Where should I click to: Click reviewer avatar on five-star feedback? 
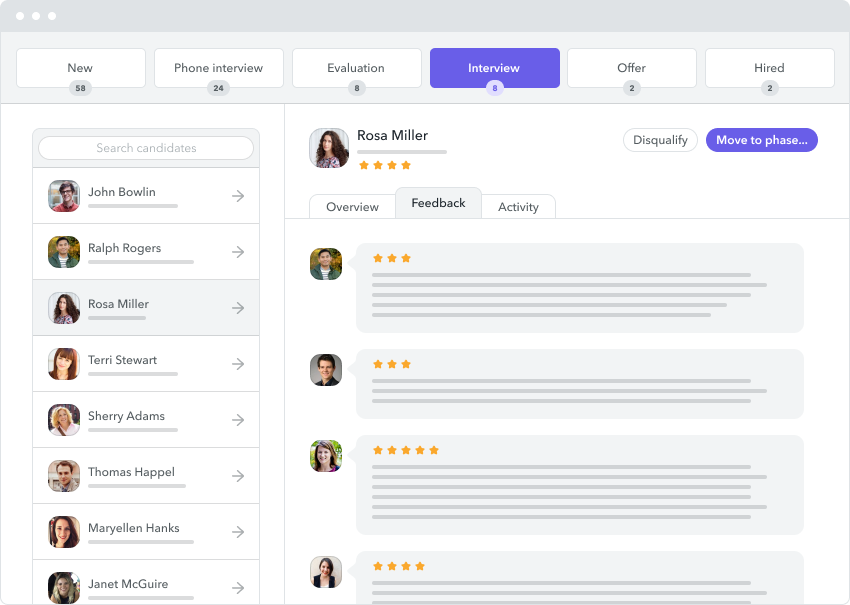point(326,456)
